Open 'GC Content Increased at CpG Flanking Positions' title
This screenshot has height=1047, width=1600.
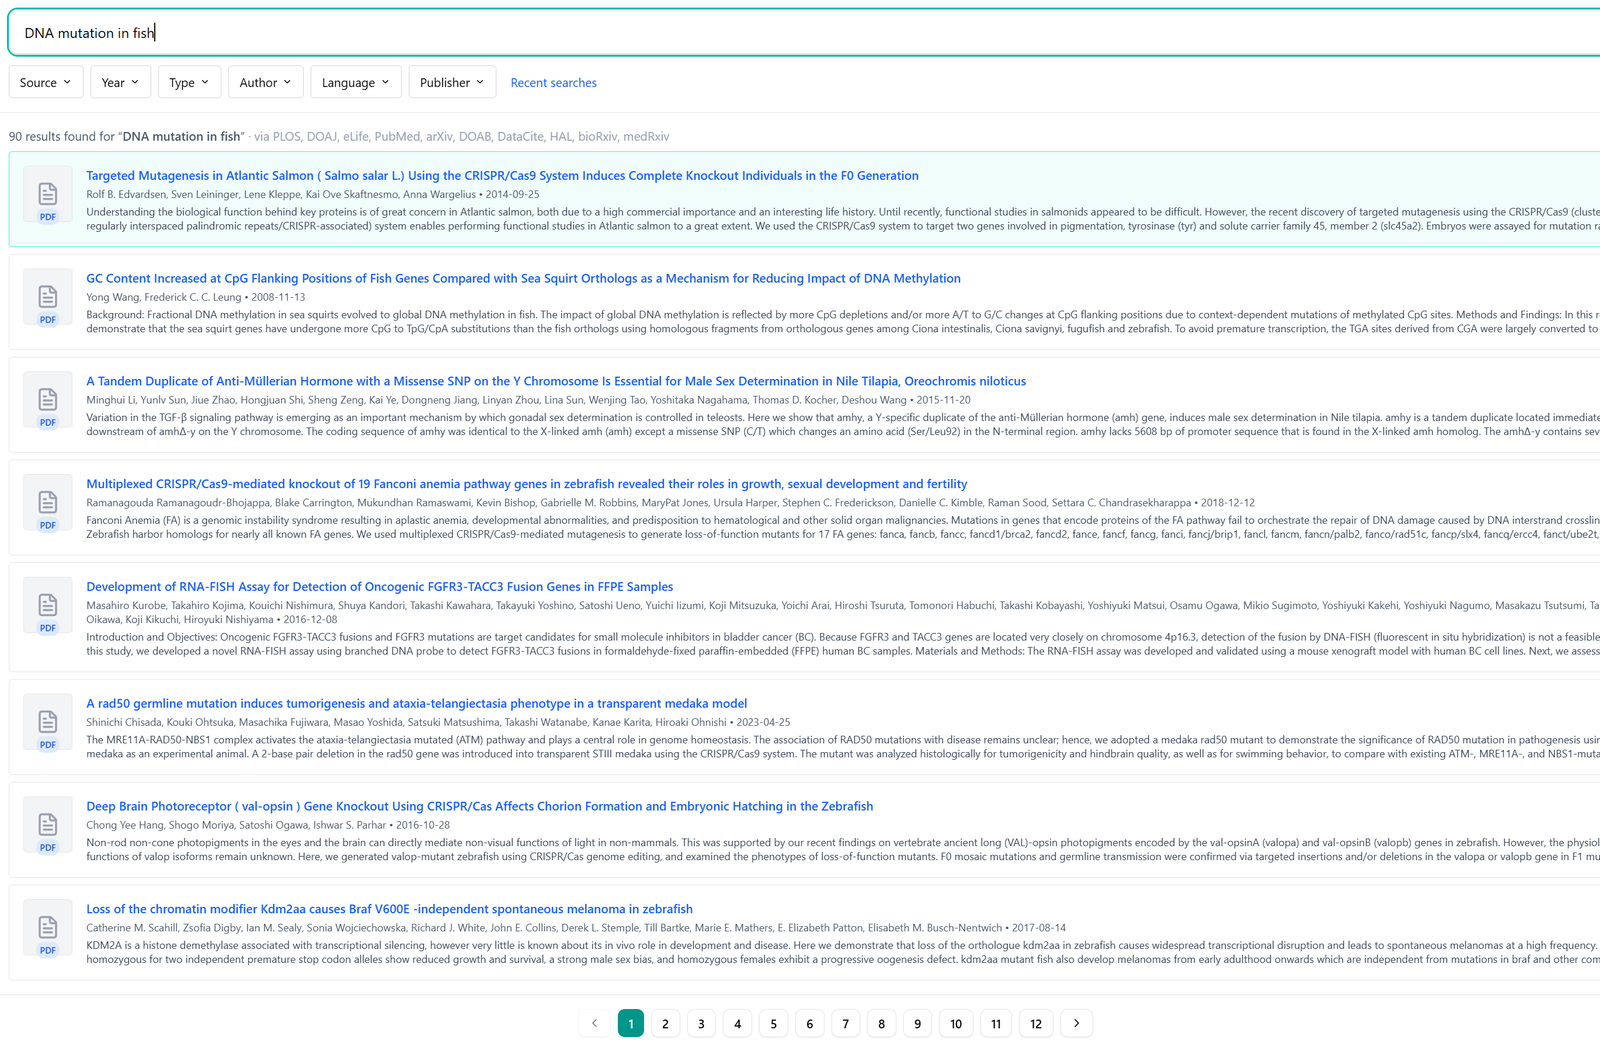[x=523, y=279]
